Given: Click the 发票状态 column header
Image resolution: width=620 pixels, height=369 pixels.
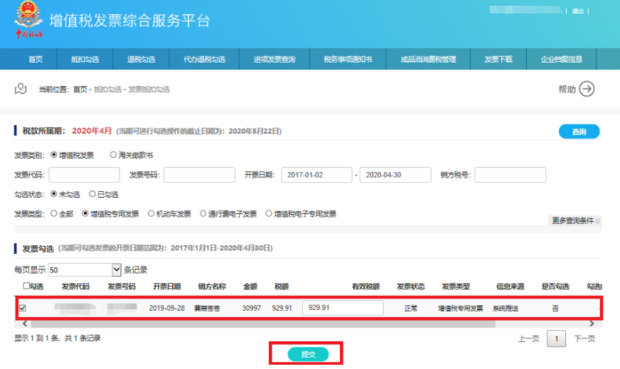Looking at the screenshot, I should [410, 286].
